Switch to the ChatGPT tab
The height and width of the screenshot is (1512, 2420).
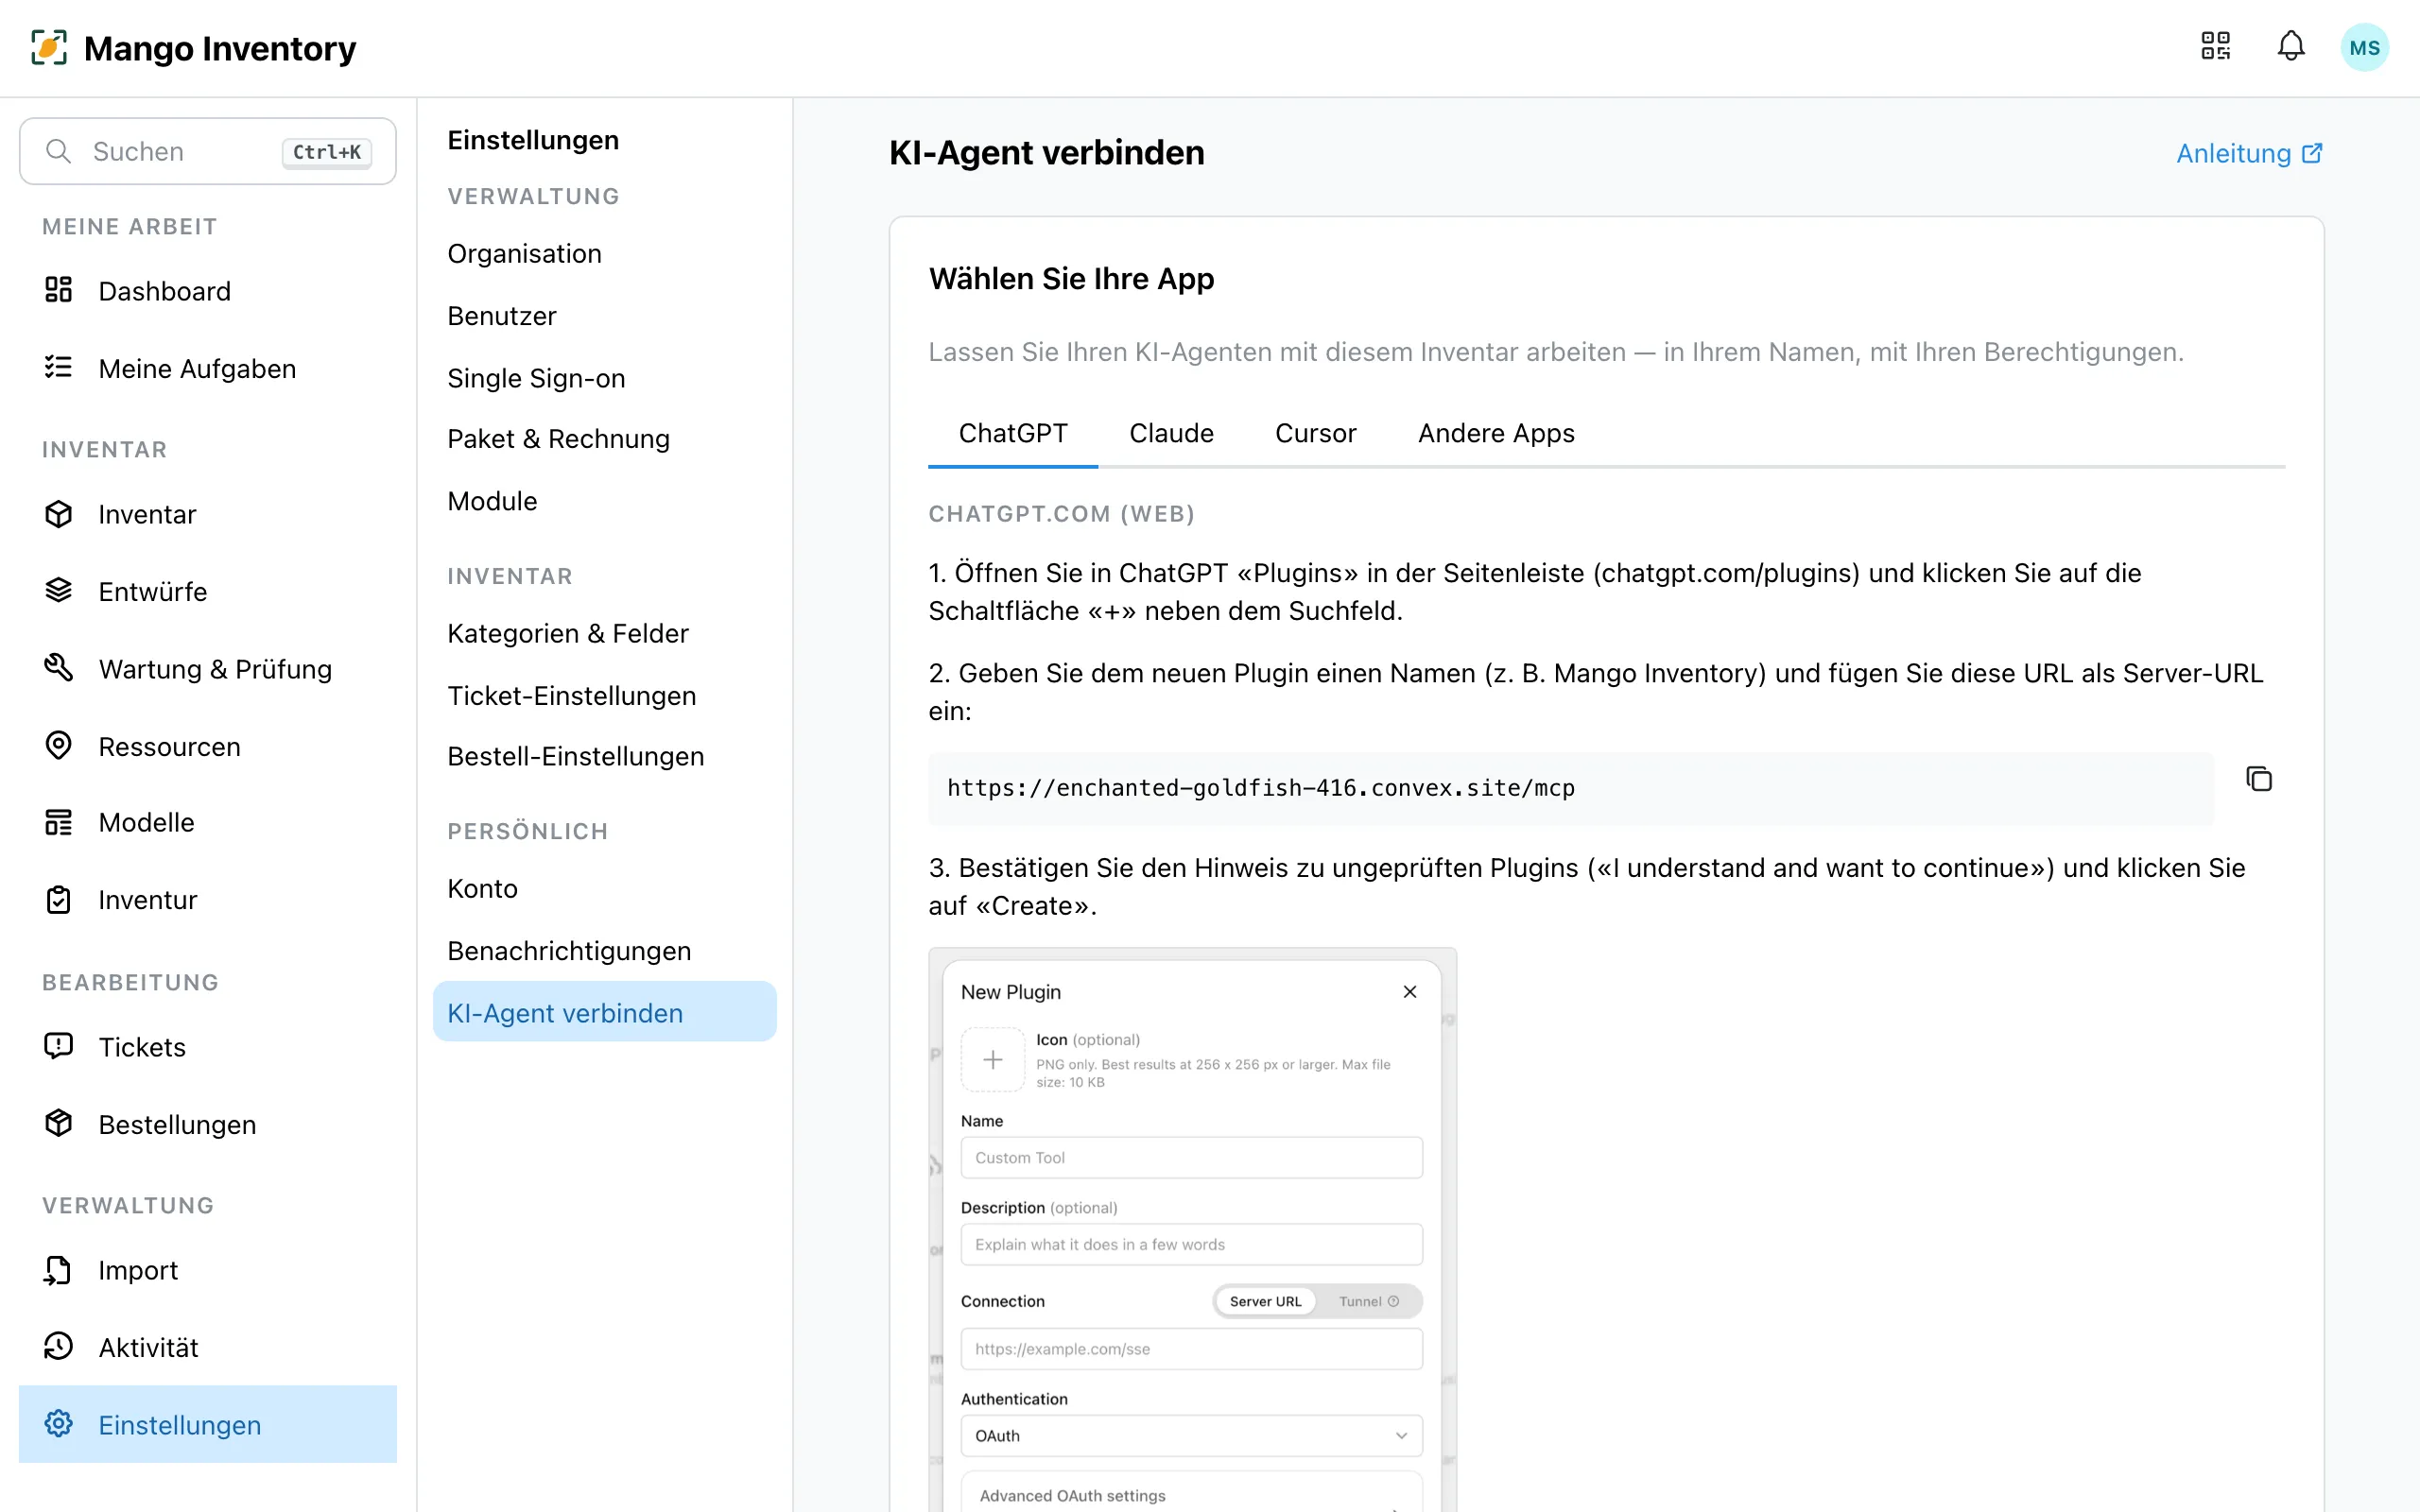pyautogui.click(x=1013, y=434)
